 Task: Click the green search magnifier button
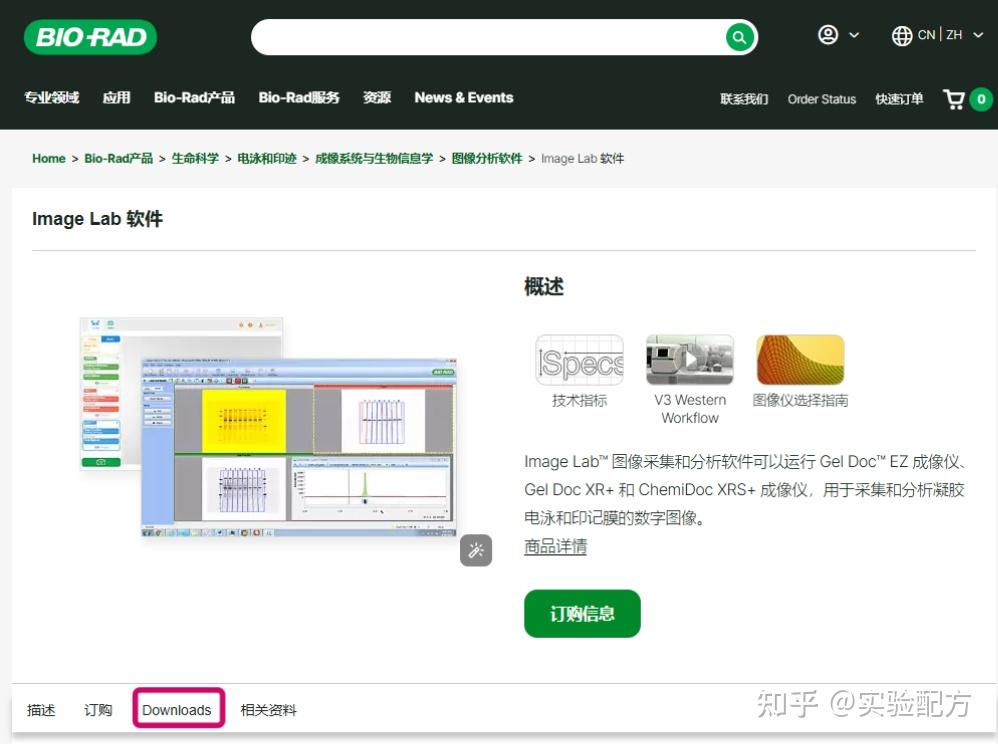[x=739, y=37]
